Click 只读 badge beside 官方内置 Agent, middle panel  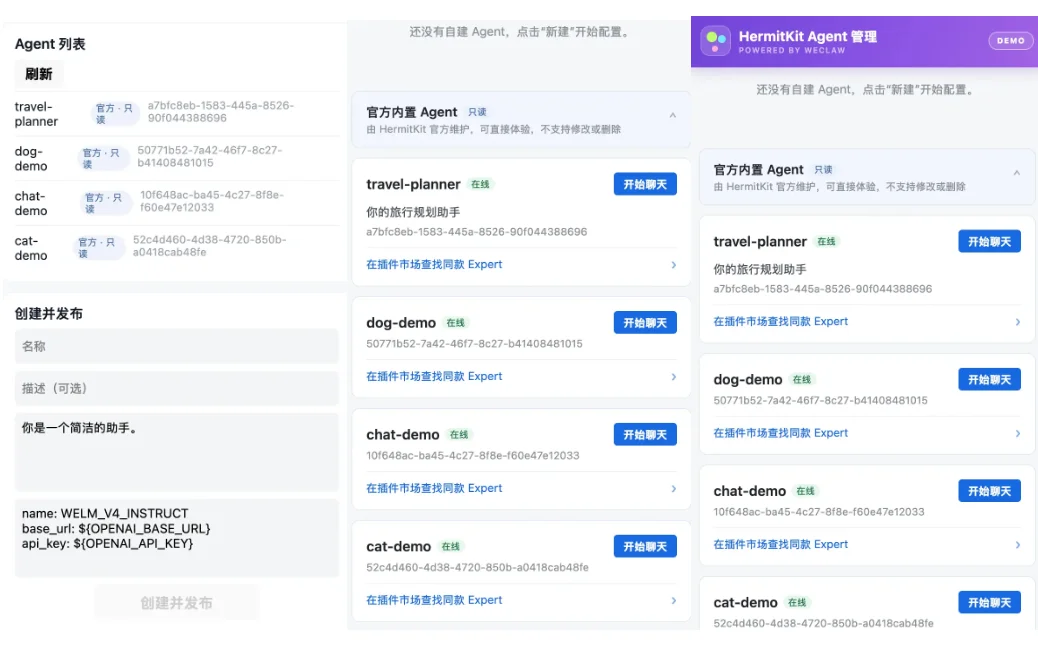coord(477,112)
